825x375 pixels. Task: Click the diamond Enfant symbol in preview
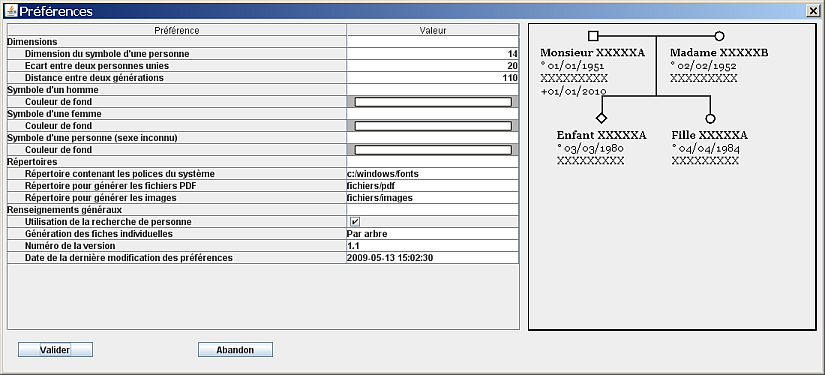pyautogui.click(x=601, y=118)
